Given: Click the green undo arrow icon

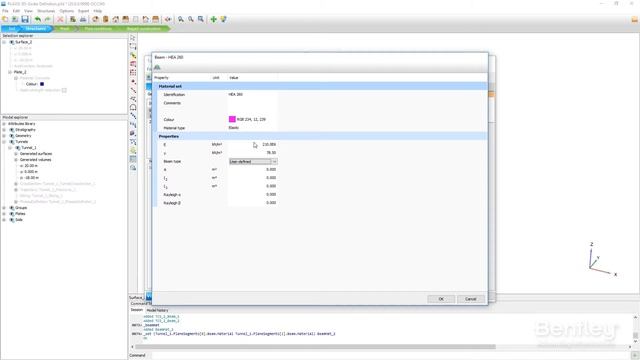Looking at the screenshot, I should (38, 19).
